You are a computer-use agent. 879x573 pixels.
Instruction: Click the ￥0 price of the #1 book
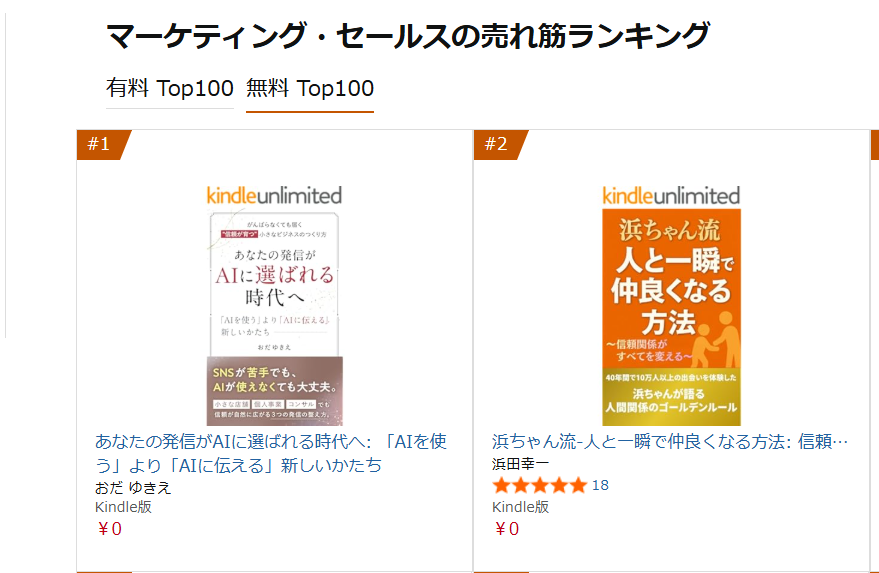pyautogui.click(x=108, y=529)
